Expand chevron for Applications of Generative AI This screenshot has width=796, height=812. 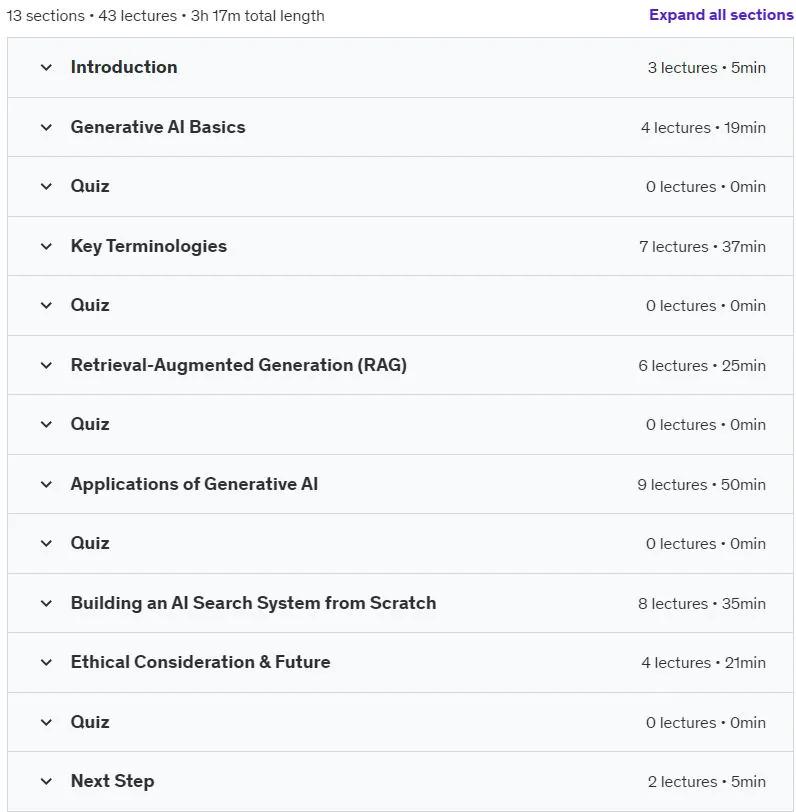coord(46,485)
